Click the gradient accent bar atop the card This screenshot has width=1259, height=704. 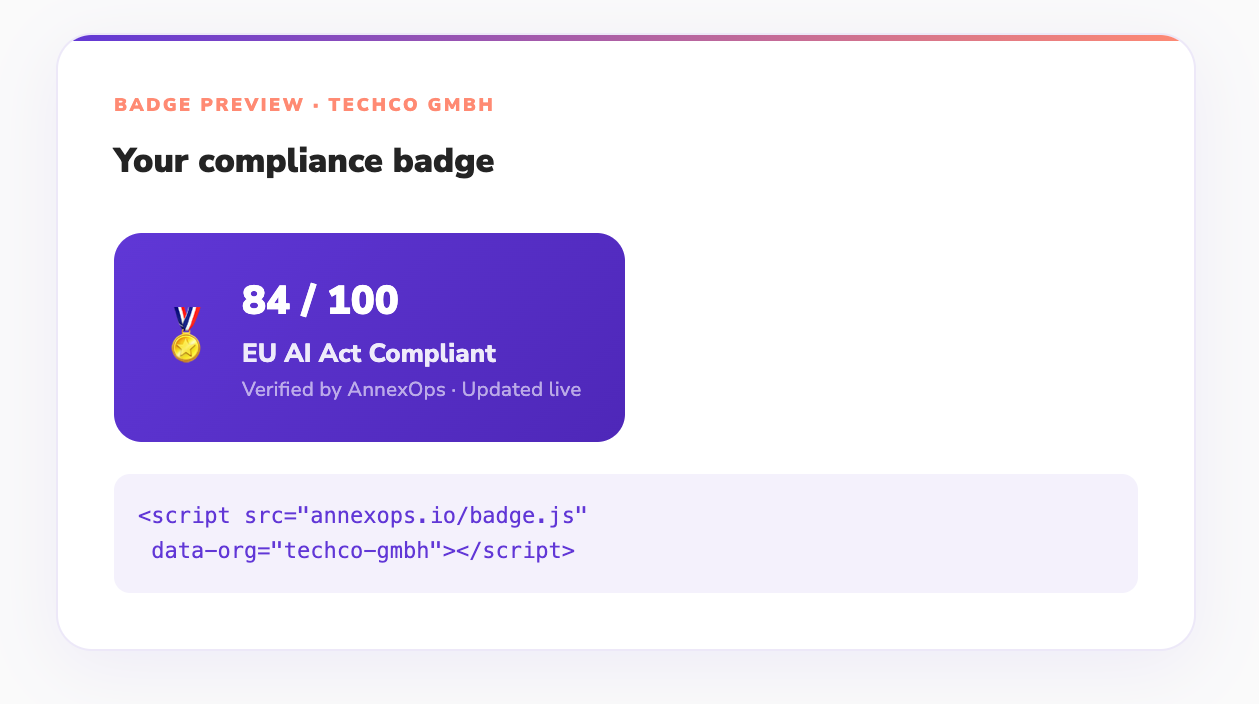point(626,38)
